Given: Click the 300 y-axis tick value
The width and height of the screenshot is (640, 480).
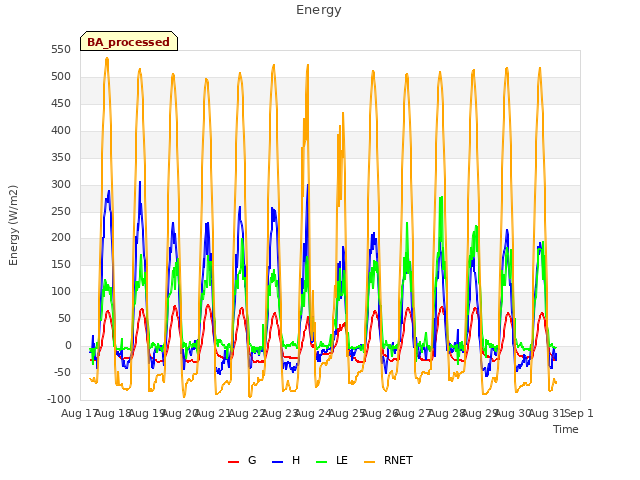Looking at the screenshot, I should 61,184.
